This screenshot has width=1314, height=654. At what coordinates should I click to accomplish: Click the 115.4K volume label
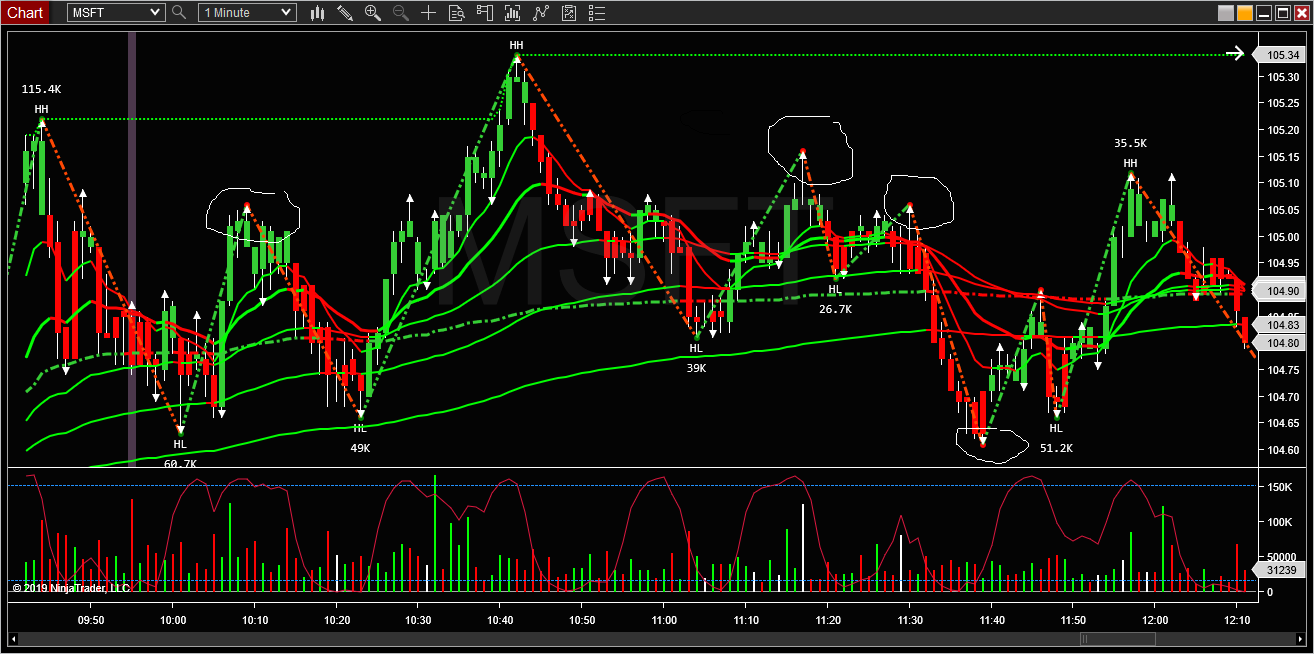41,89
